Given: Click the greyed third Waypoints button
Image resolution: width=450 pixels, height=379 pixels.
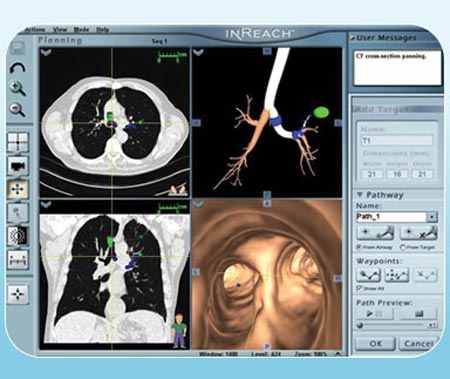Looking at the screenshot, I should [x=425, y=275].
